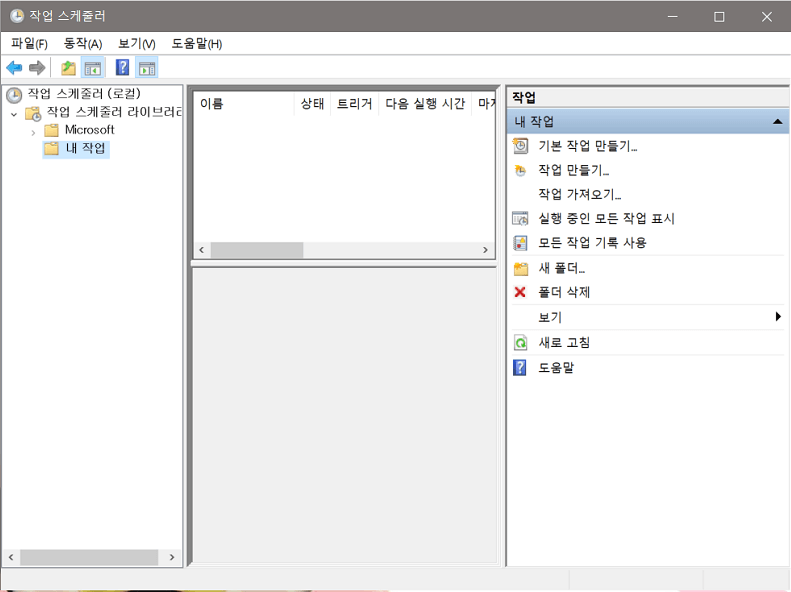The image size is (791, 592).
Task: Open the 파일(F) menu
Action: point(29,44)
